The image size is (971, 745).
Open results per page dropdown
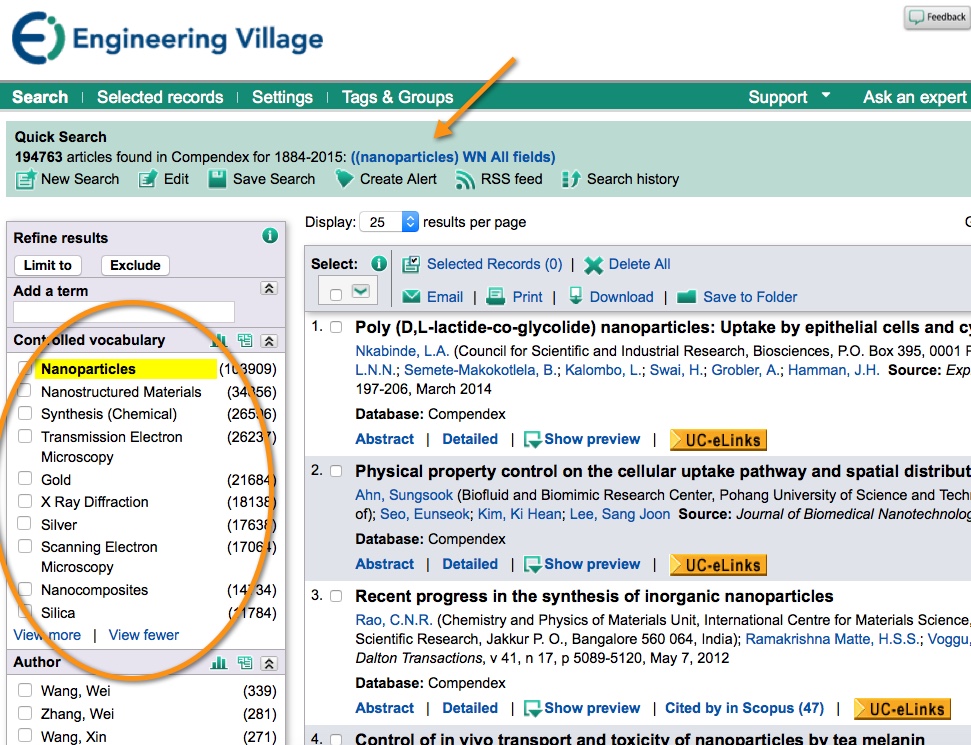[390, 222]
